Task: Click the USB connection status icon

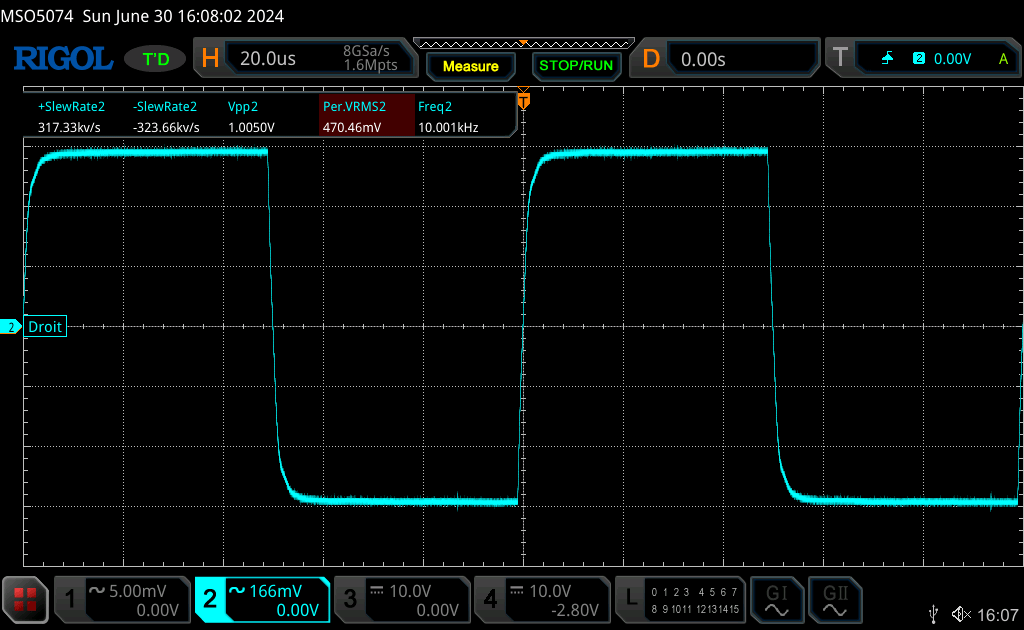Action: [x=934, y=614]
